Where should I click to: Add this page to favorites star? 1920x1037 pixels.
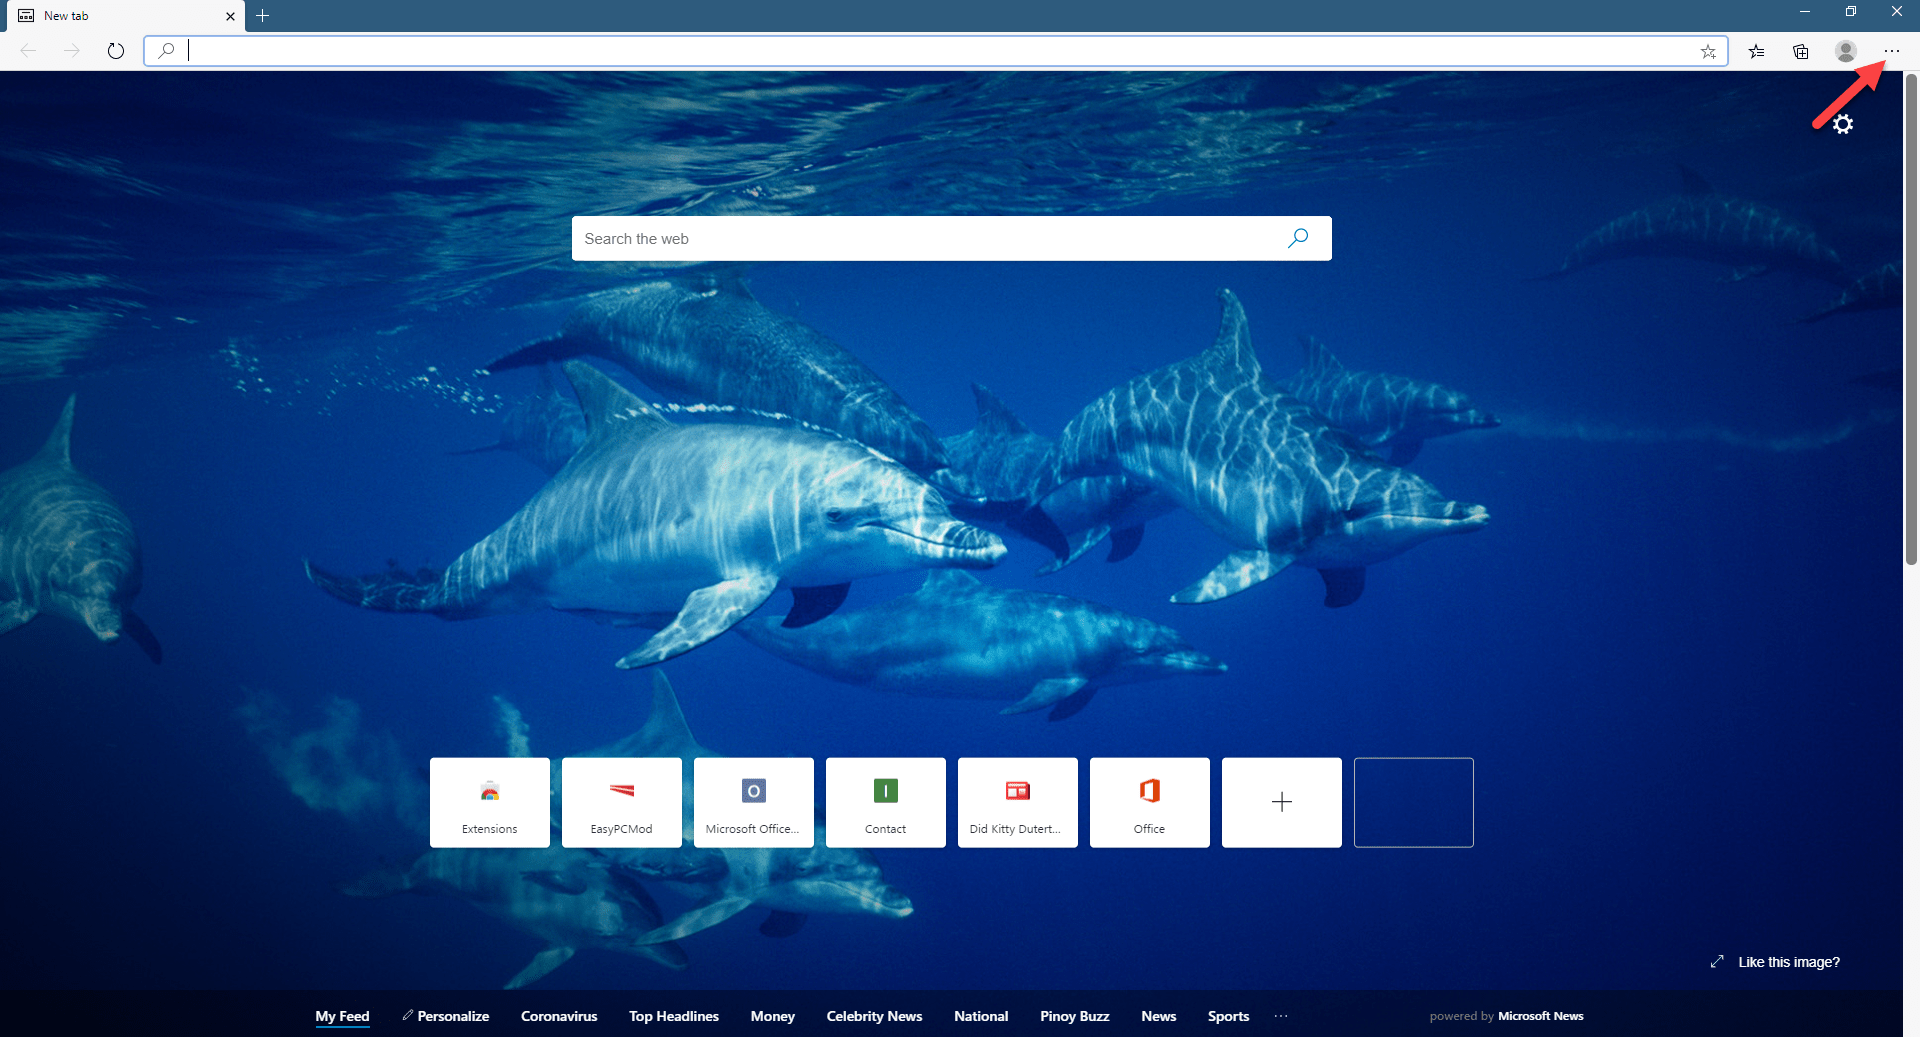point(1708,51)
